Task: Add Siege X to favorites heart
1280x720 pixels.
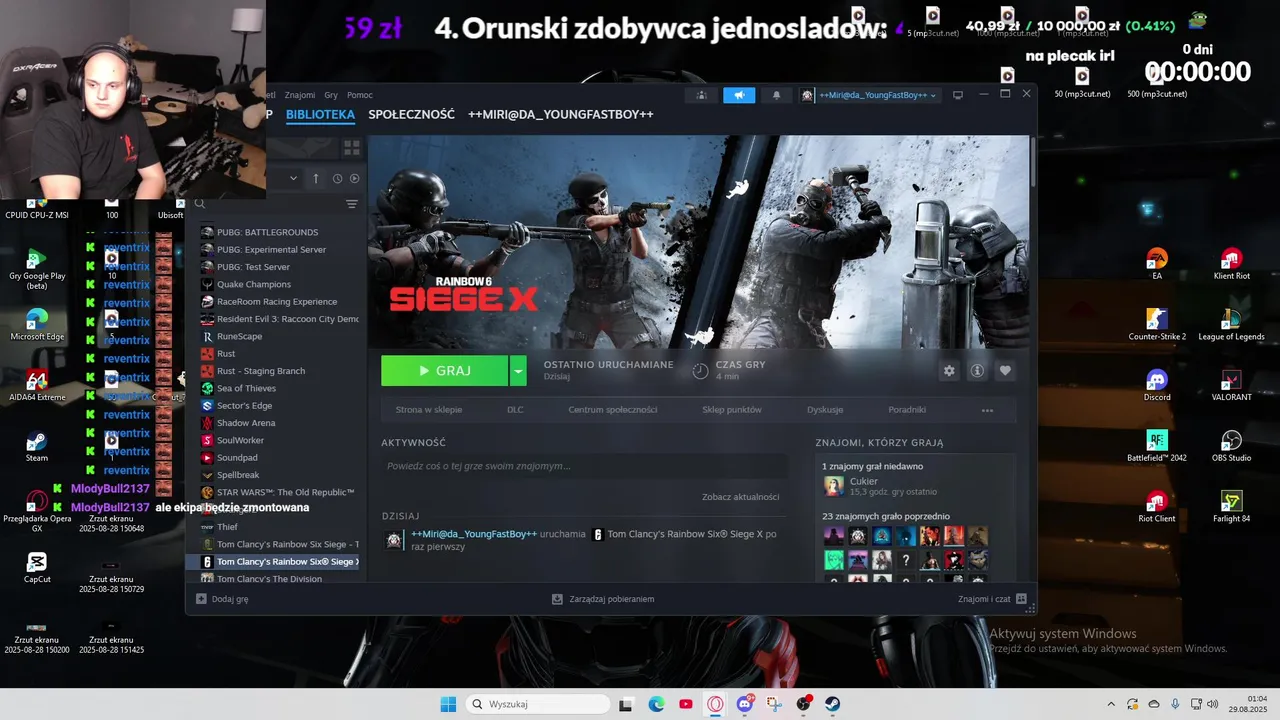Action: coord(1005,371)
